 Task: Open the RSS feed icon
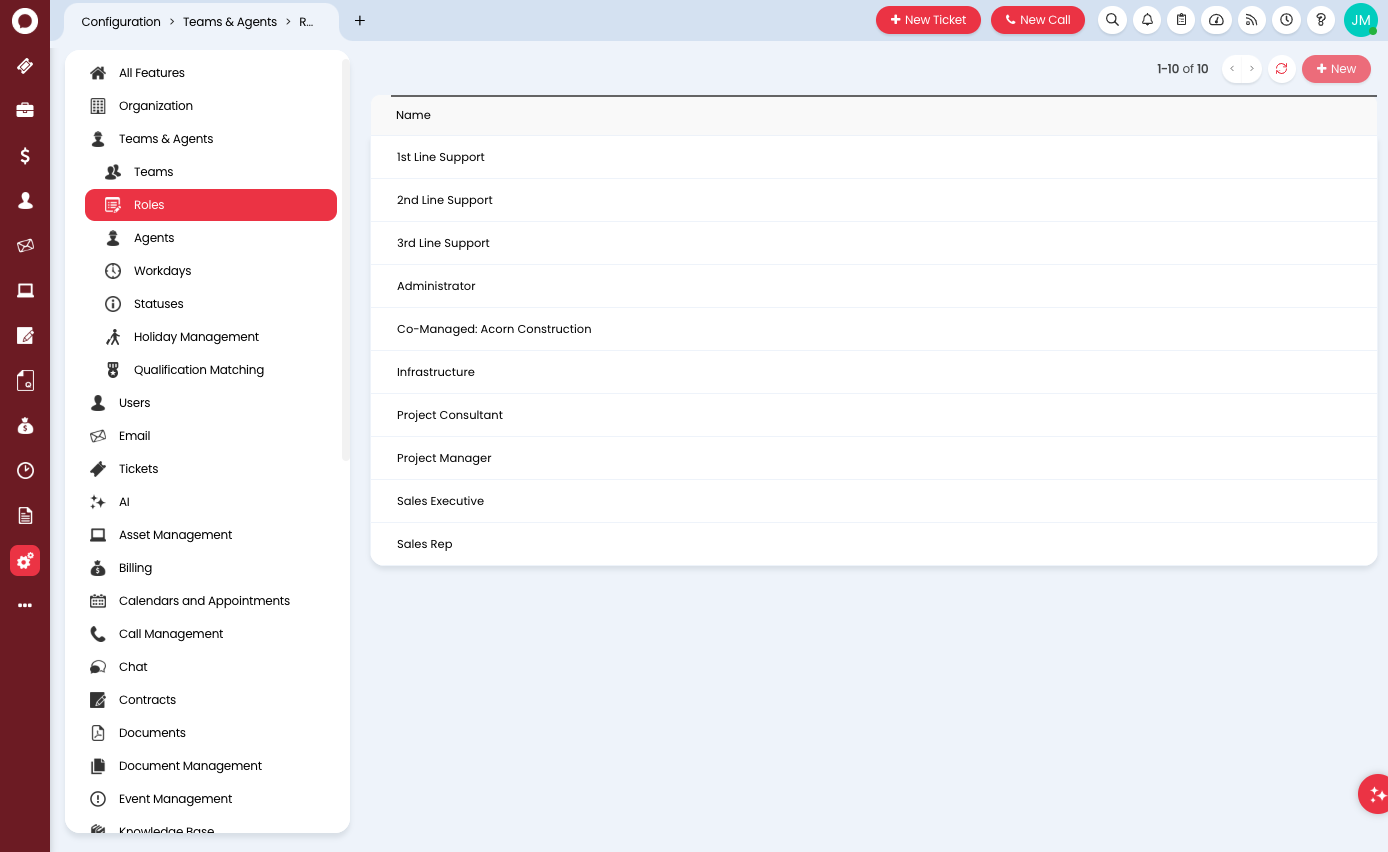click(x=1251, y=20)
